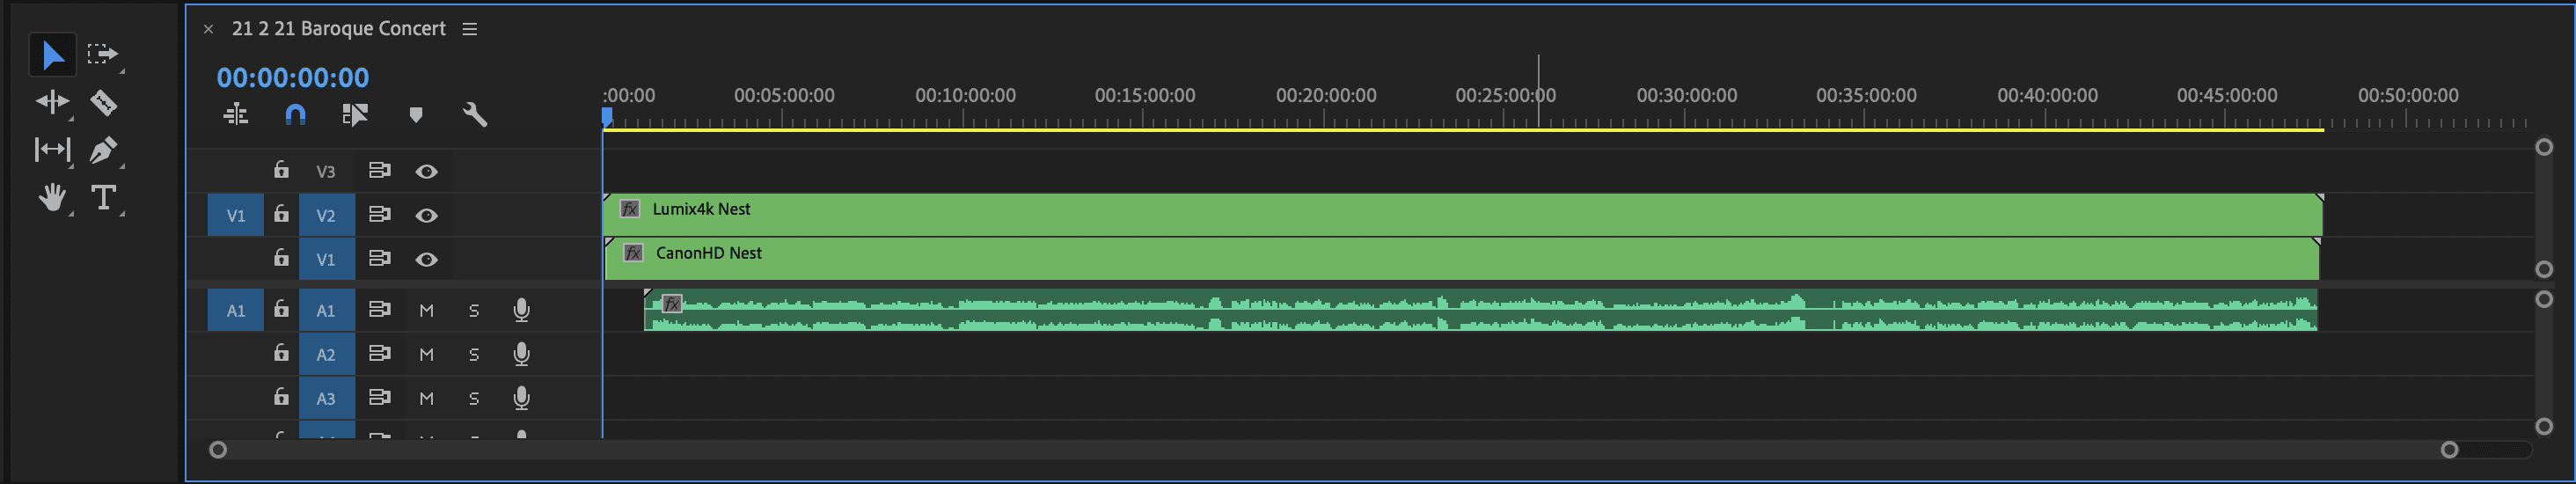Screen dimensions: 2576x484
Task: Toggle insert and overwrite sequences as nests
Action: click(236, 115)
